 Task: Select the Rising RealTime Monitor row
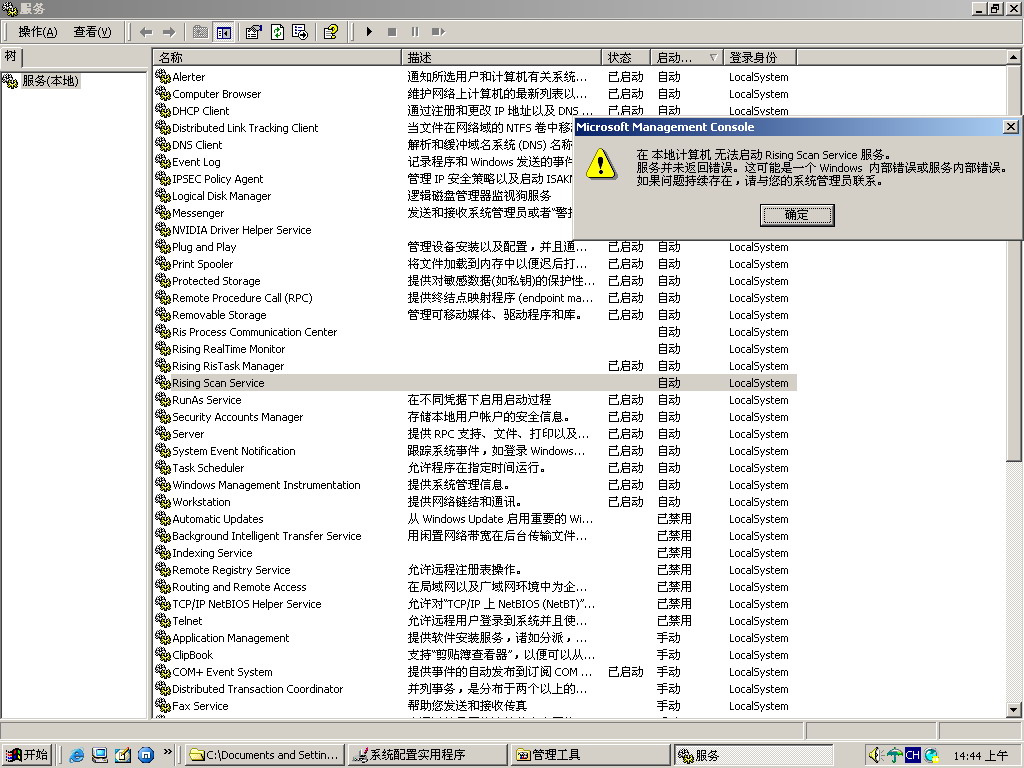pyautogui.click(x=475, y=349)
